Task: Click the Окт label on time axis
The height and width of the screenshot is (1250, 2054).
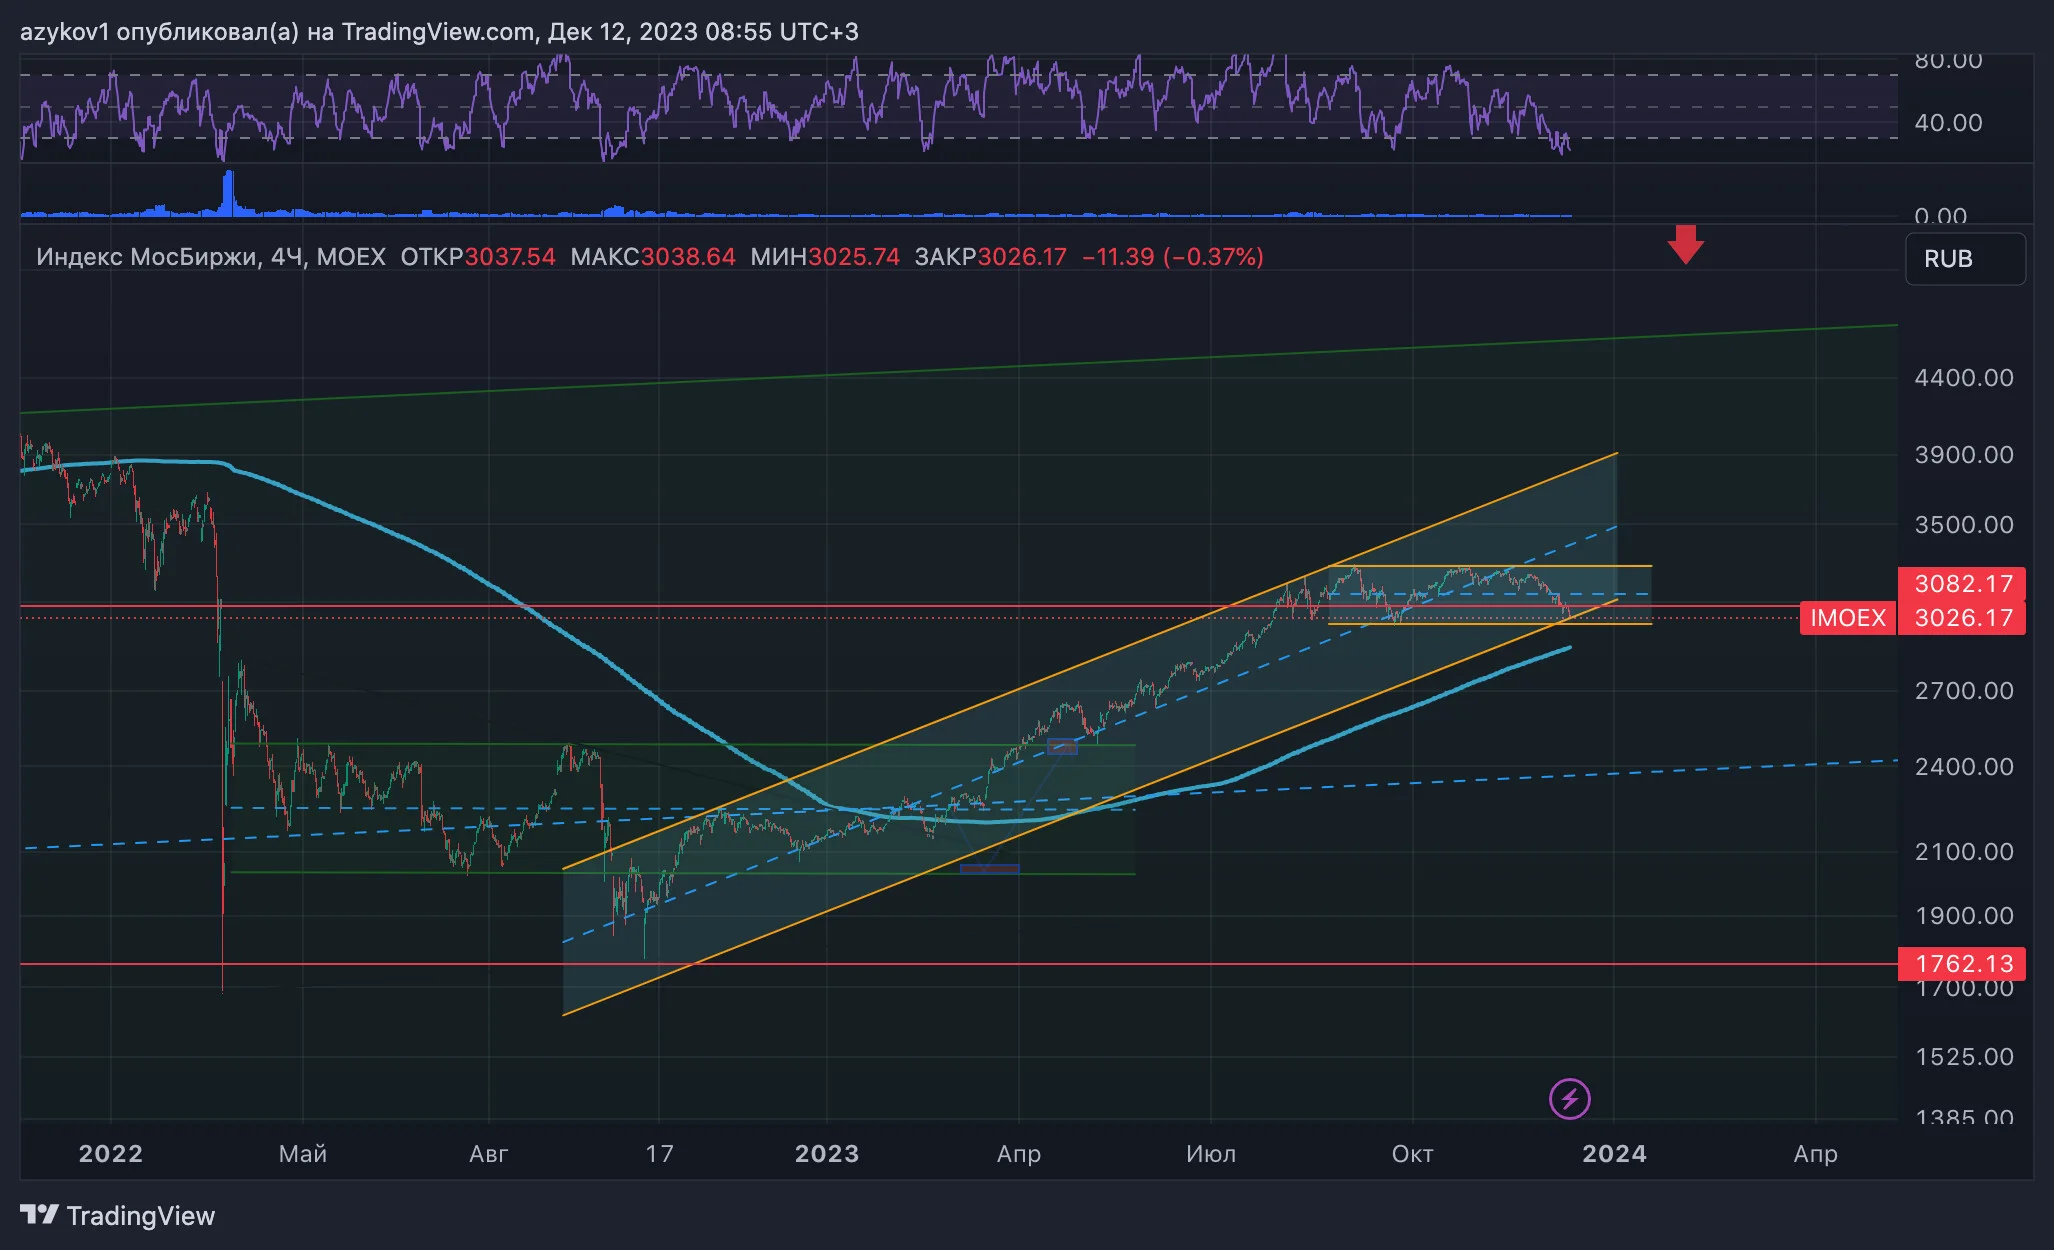Action: pyautogui.click(x=1412, y=1154)
